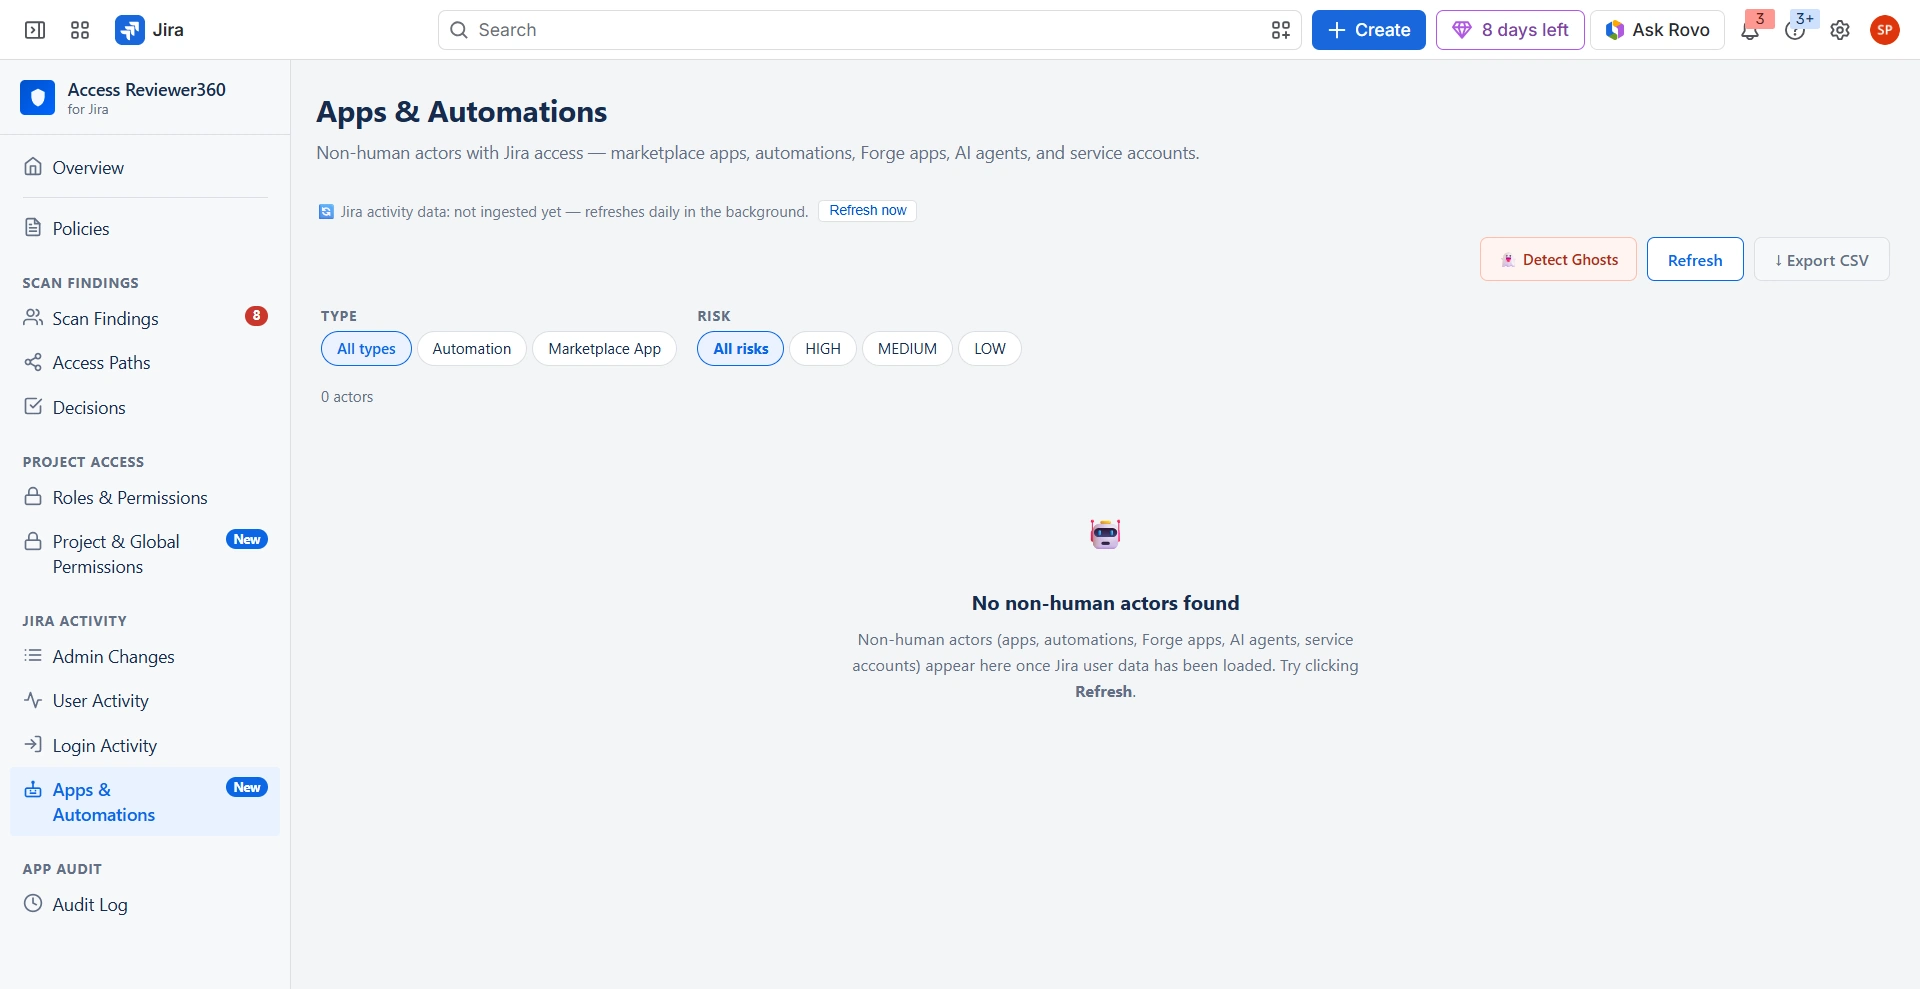Open the apps icon inside the search field

[1281, 30]
